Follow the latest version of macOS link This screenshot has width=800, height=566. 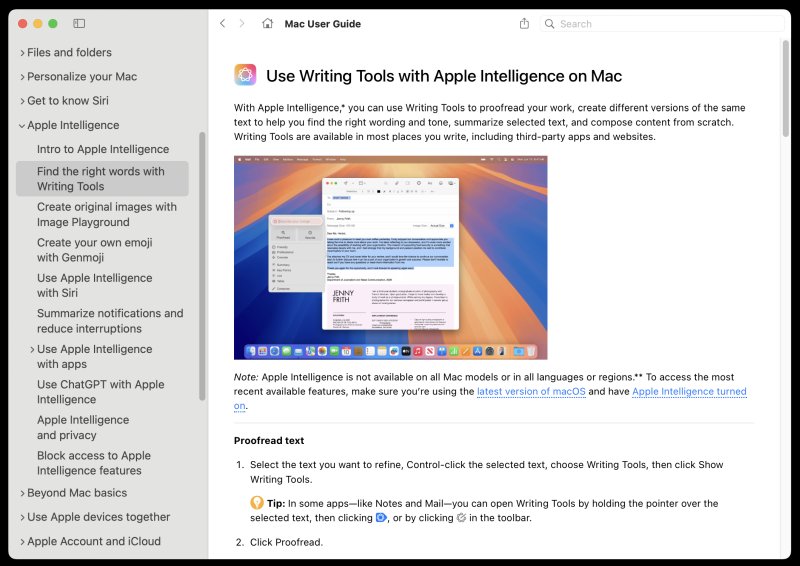(x=531, y=391)
